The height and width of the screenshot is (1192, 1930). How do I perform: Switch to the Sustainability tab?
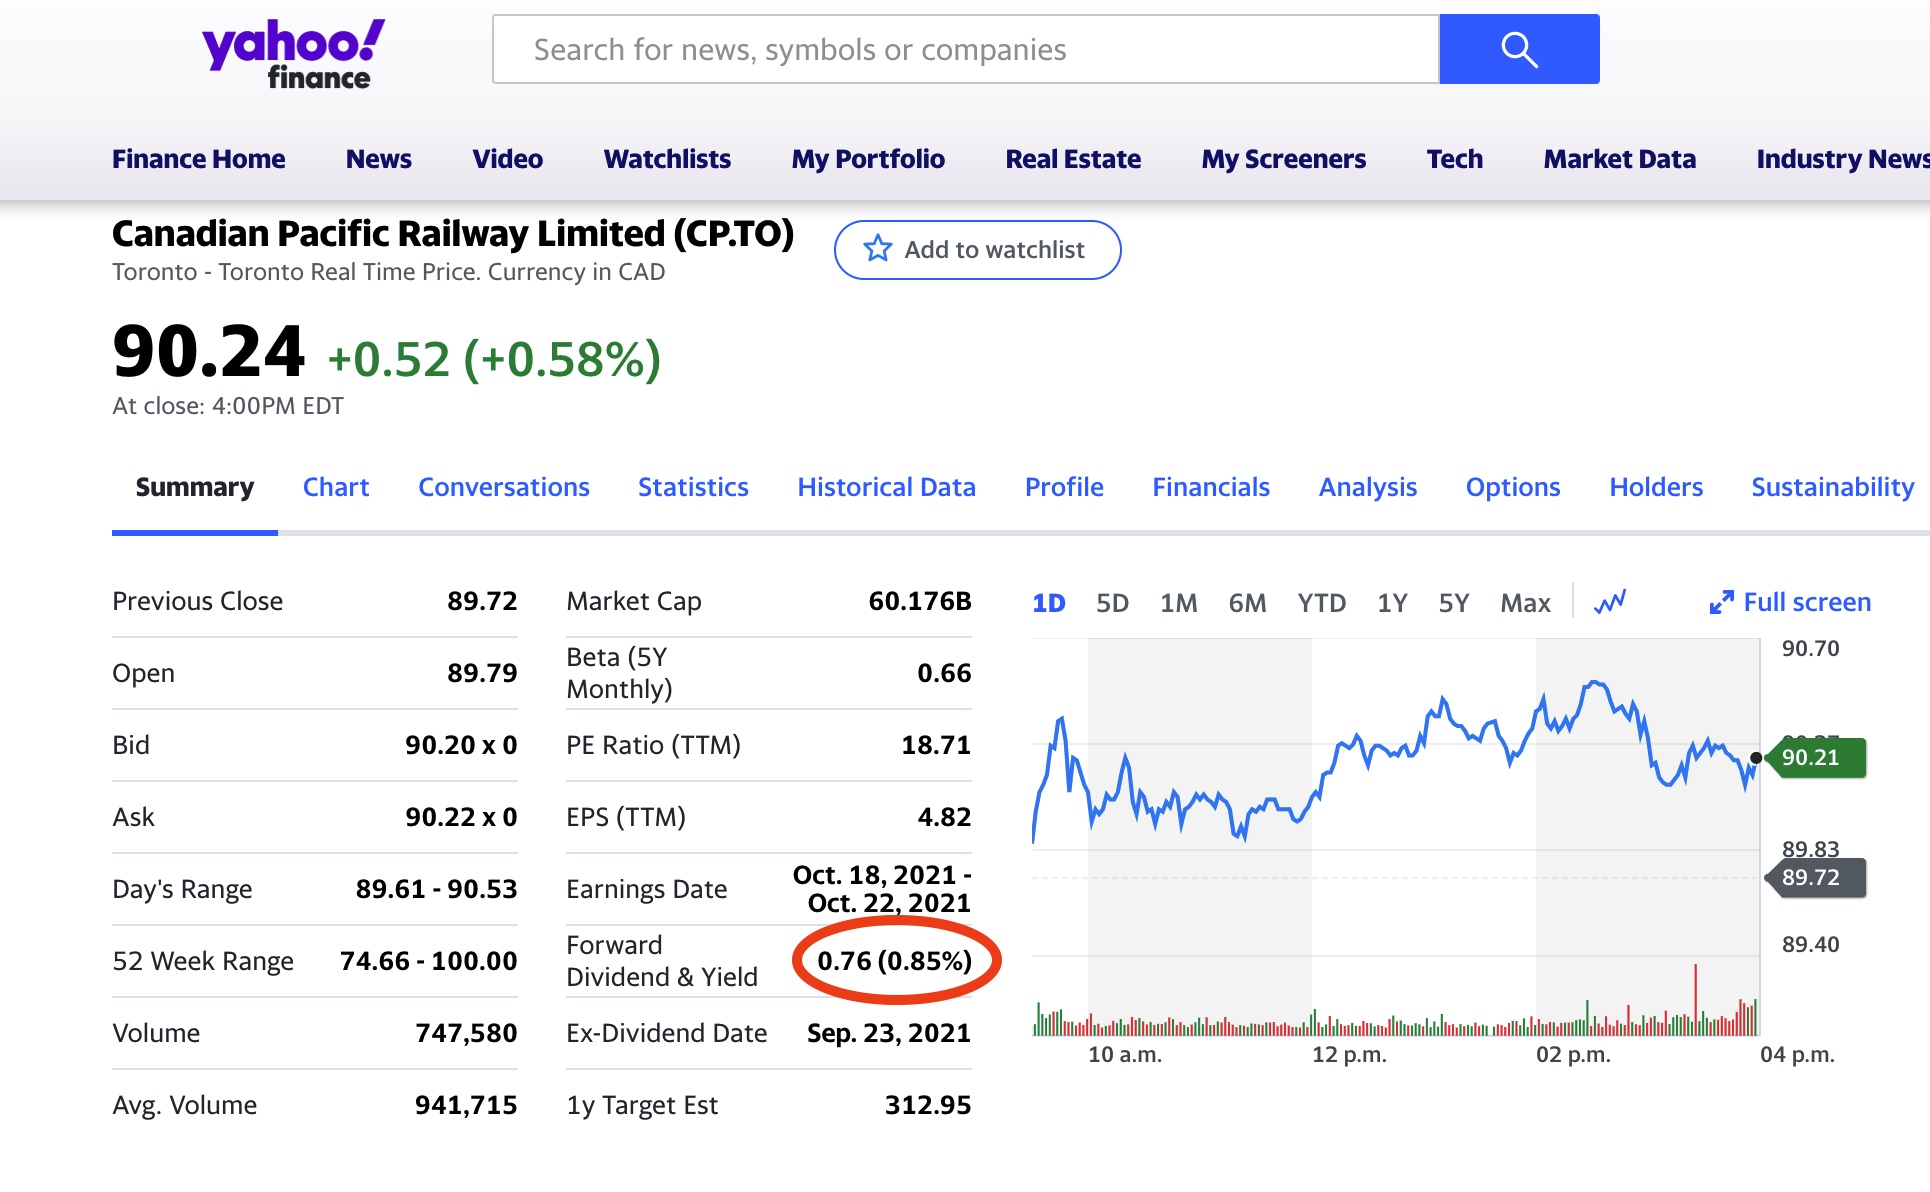[x=1833, y=487]
